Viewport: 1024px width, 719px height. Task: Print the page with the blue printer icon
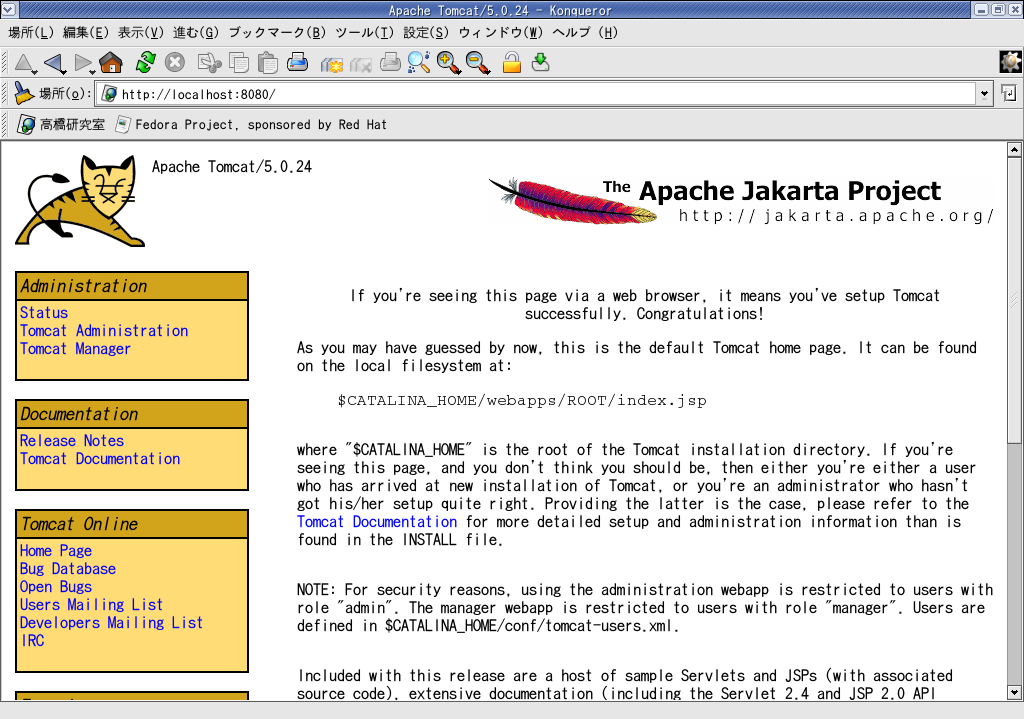coord(297,62)
